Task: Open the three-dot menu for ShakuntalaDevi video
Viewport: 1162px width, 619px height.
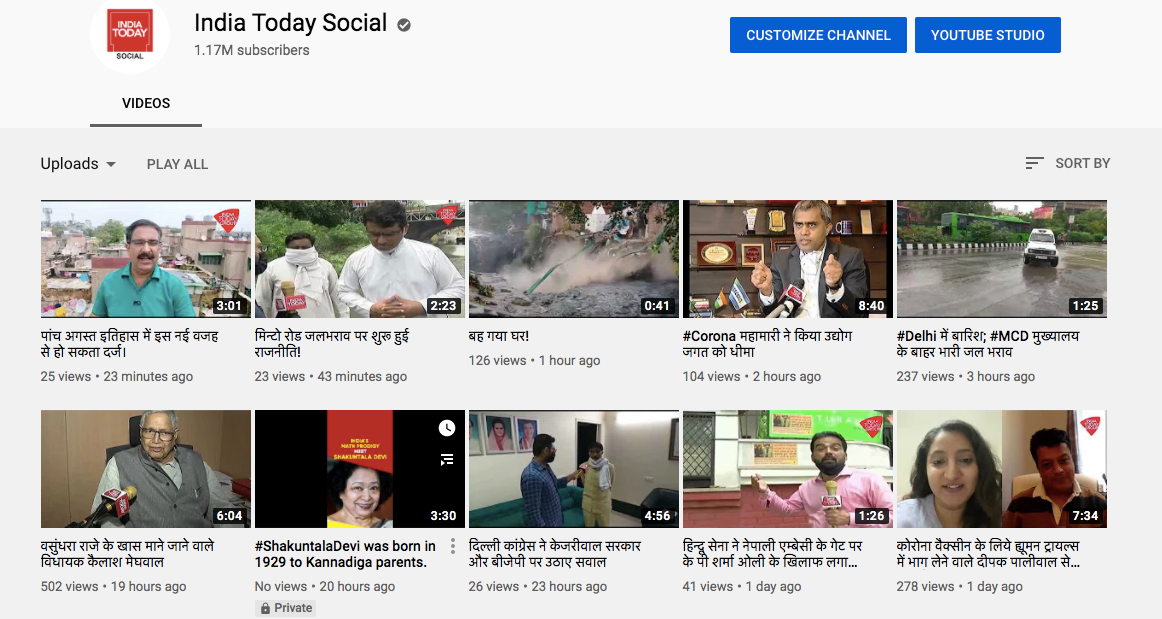Action: coord(453,547)
